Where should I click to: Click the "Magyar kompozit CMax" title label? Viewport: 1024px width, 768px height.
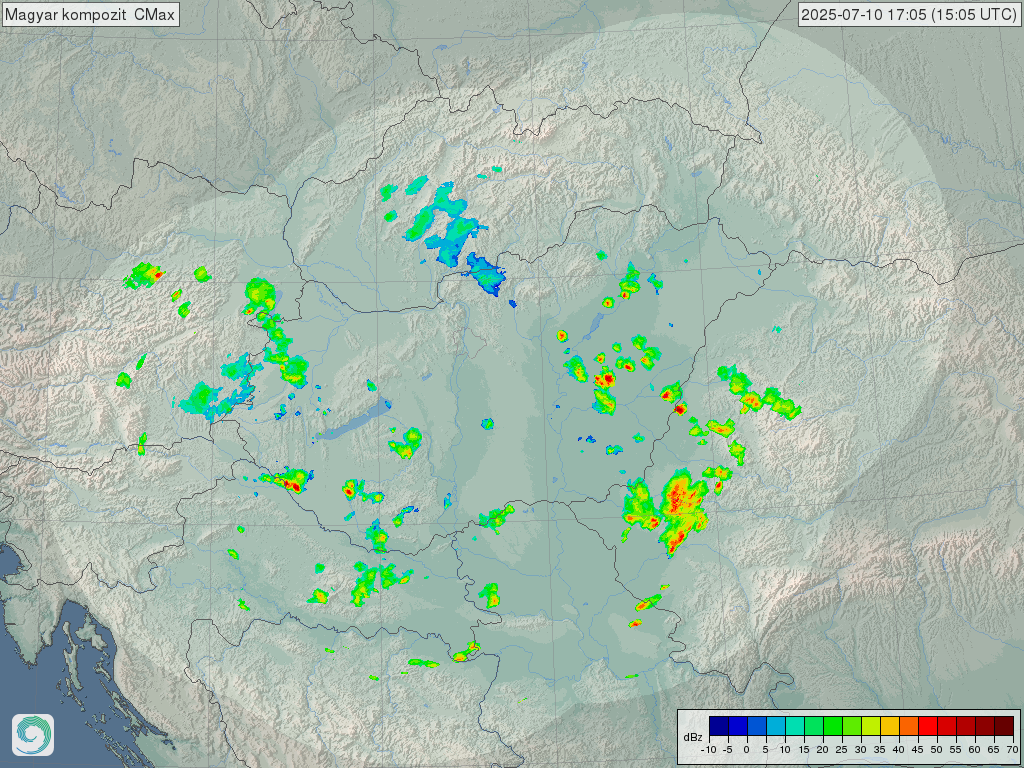coord(90,14)
